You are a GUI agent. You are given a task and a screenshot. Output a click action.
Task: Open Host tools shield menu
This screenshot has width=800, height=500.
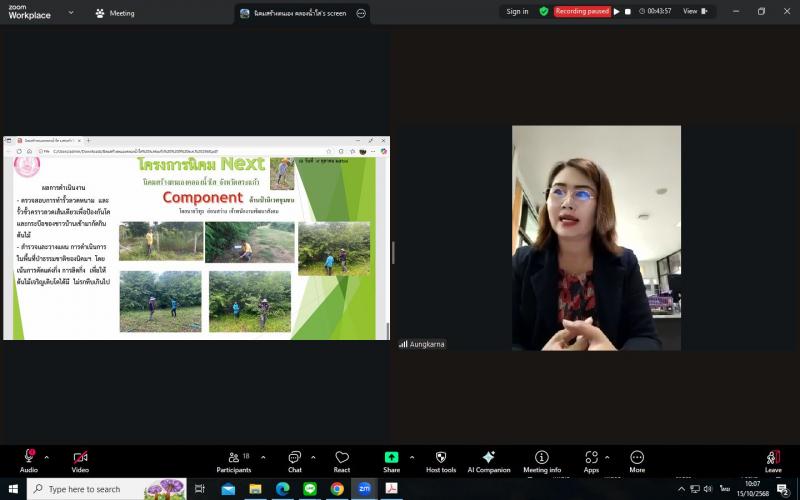[x=441, y=461]
